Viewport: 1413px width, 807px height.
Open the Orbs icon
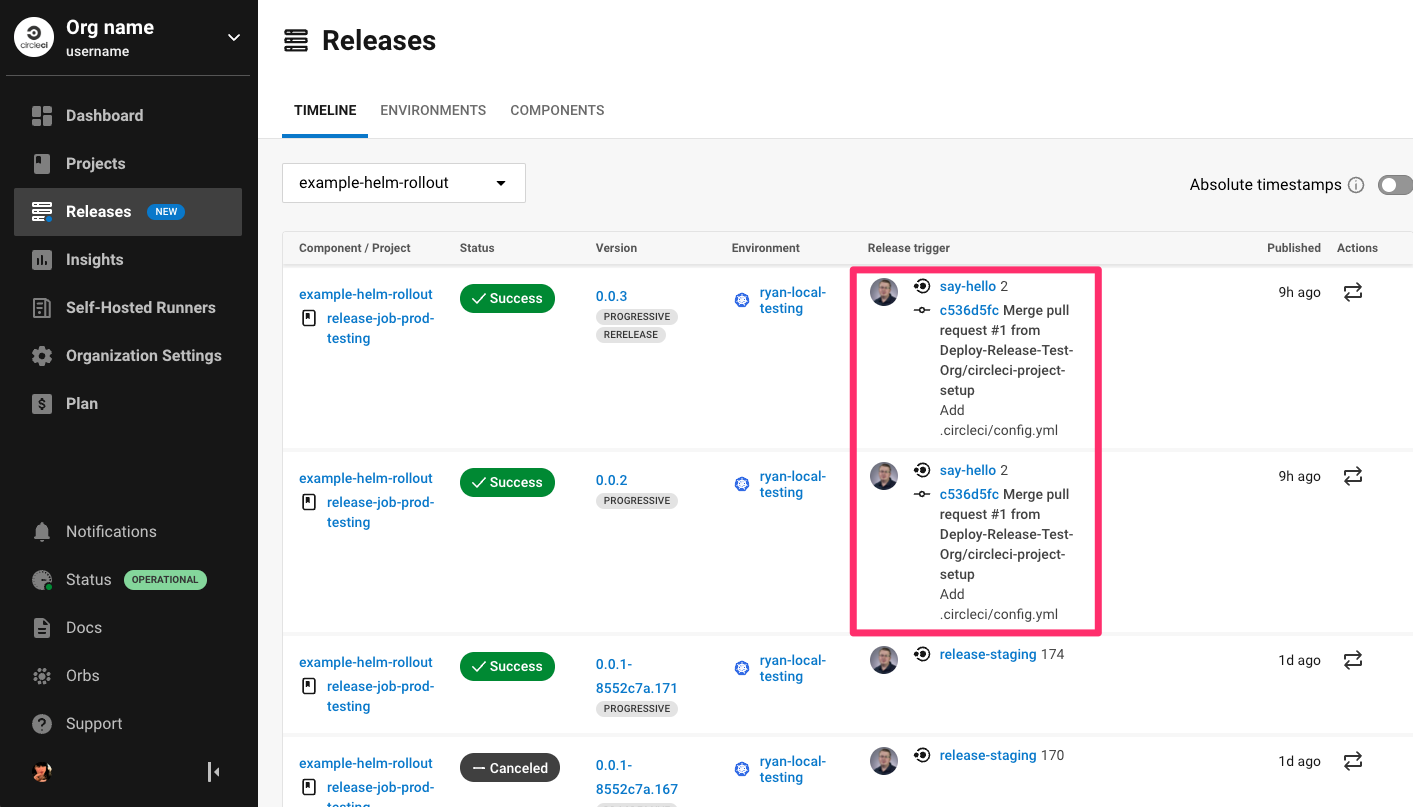(42, 676)
